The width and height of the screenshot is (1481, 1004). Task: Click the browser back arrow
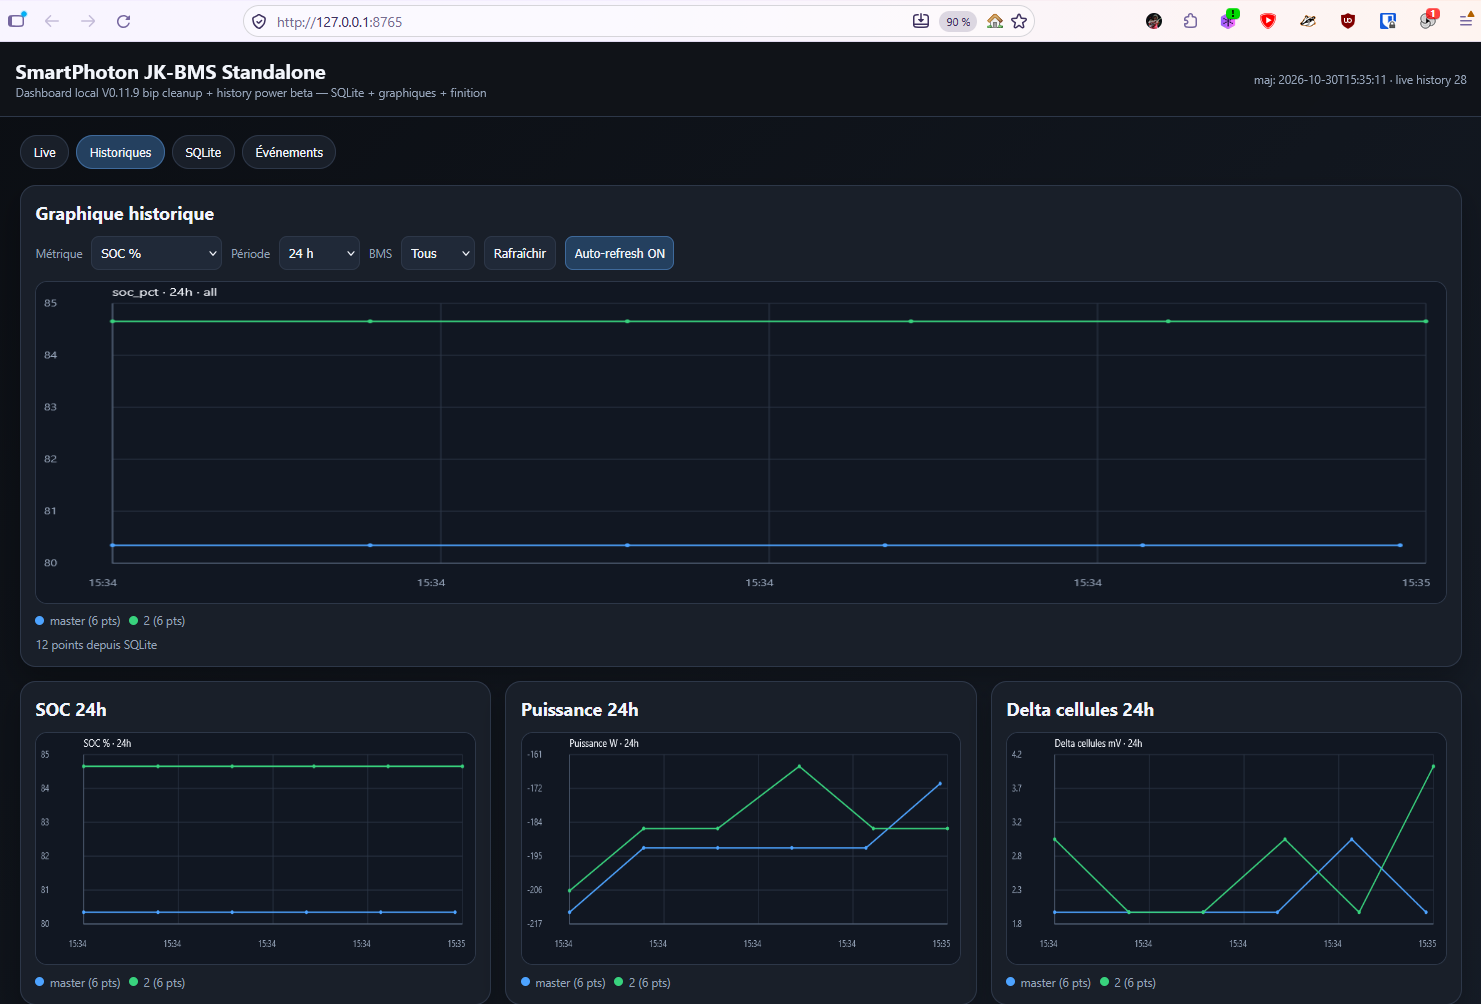(52, 21)
